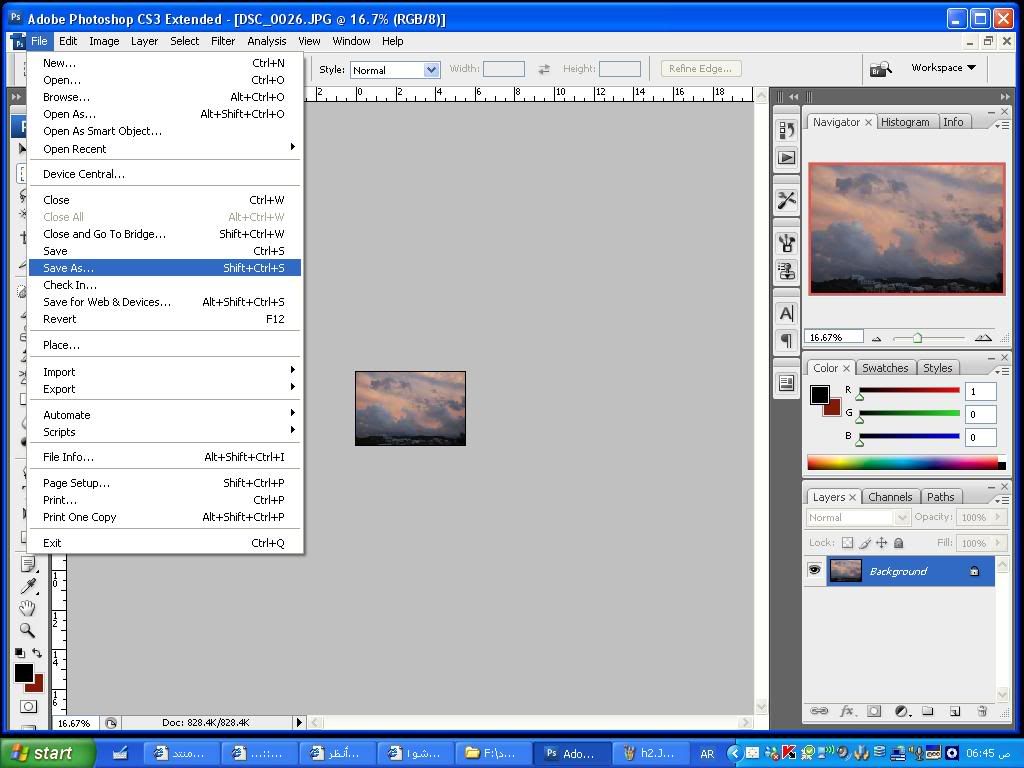Click the trash icon in Layers panel
1024x768 pixels.
982,711
